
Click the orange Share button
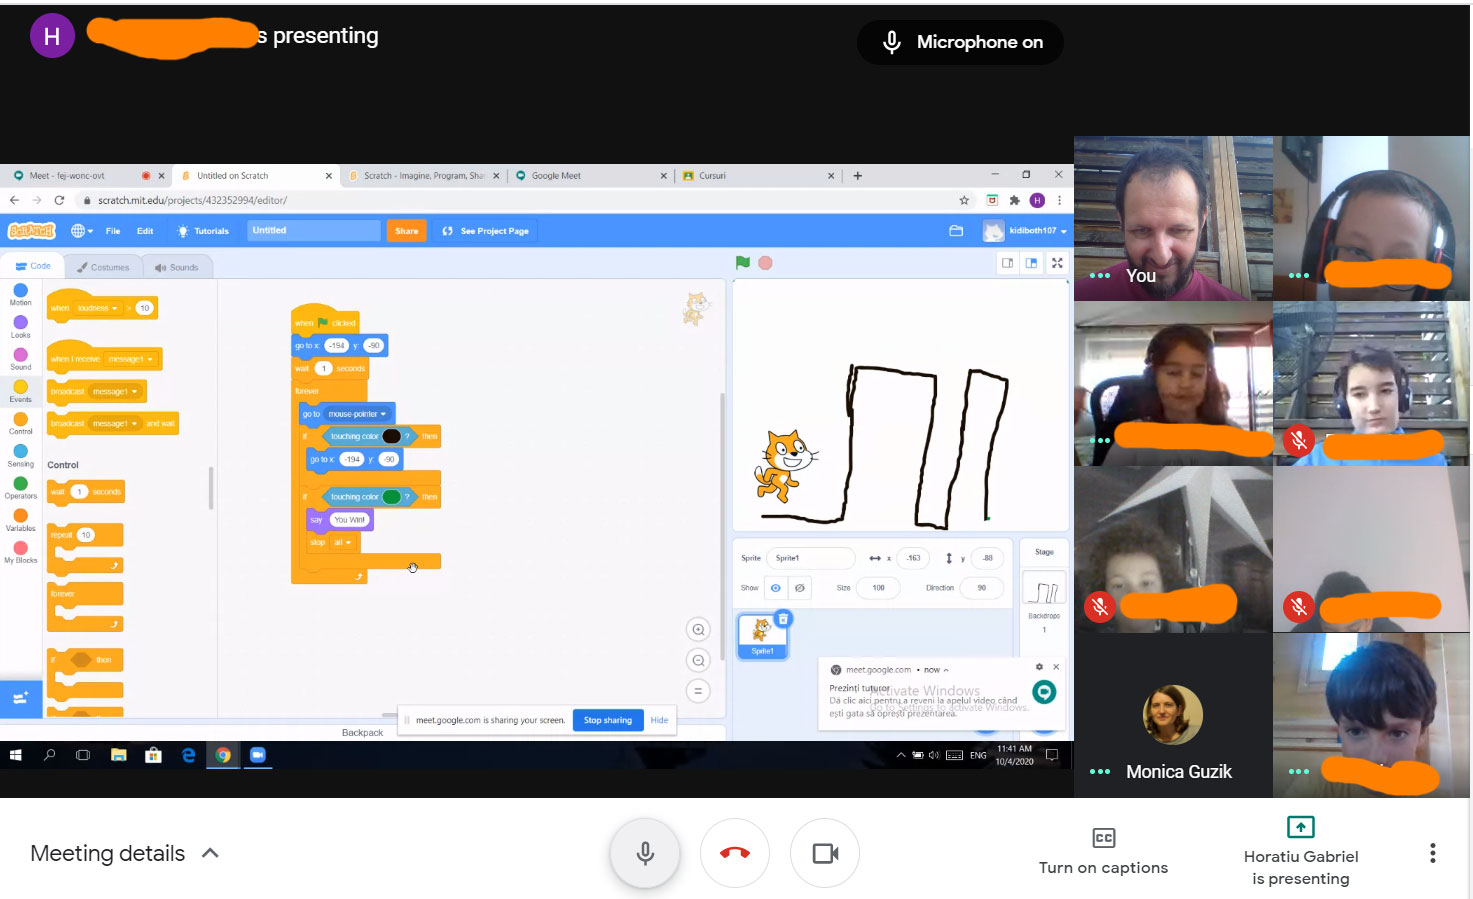(x=406, y=231)
